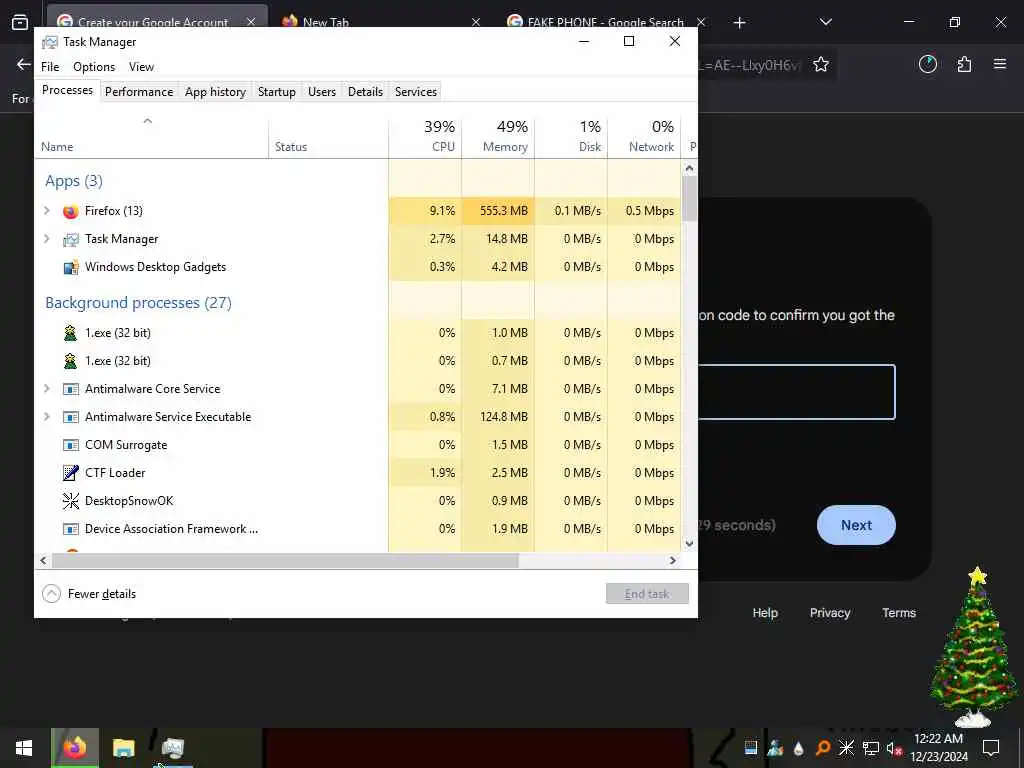Screen dimensions: 1024x768
Task: Click the second 1.exe (32 bit) tree icon
Action: [x=71, y=361]
